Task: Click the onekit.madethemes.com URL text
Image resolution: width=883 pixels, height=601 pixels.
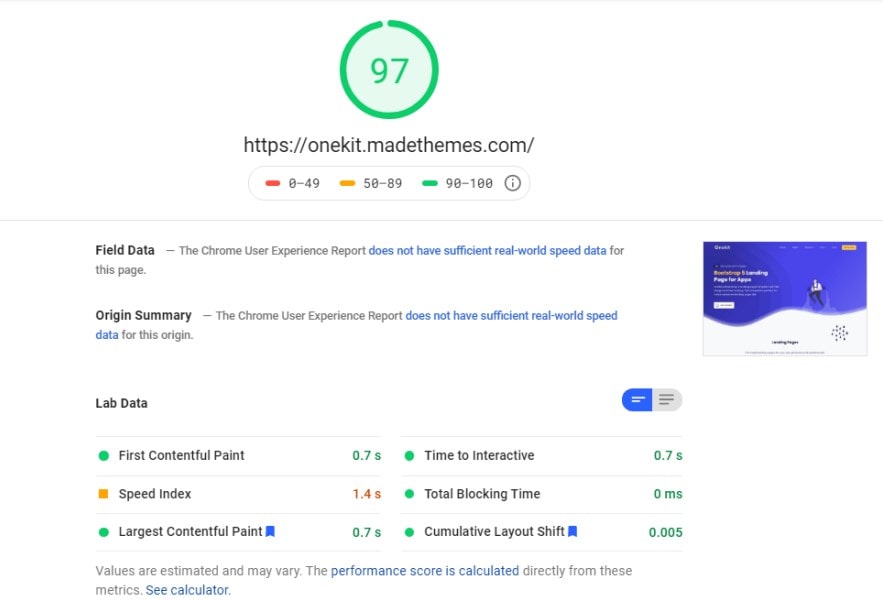Action: click(x=389, y=145)
